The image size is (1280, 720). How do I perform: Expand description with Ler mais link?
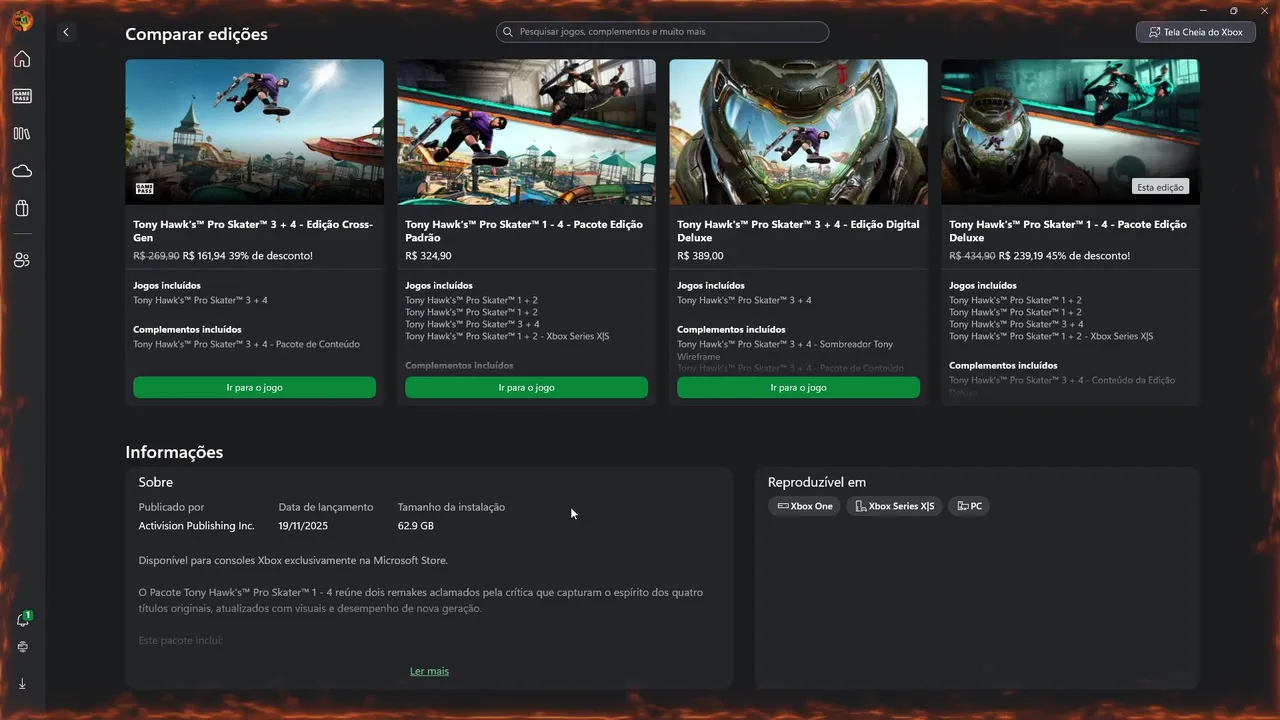tap(429, 671)
